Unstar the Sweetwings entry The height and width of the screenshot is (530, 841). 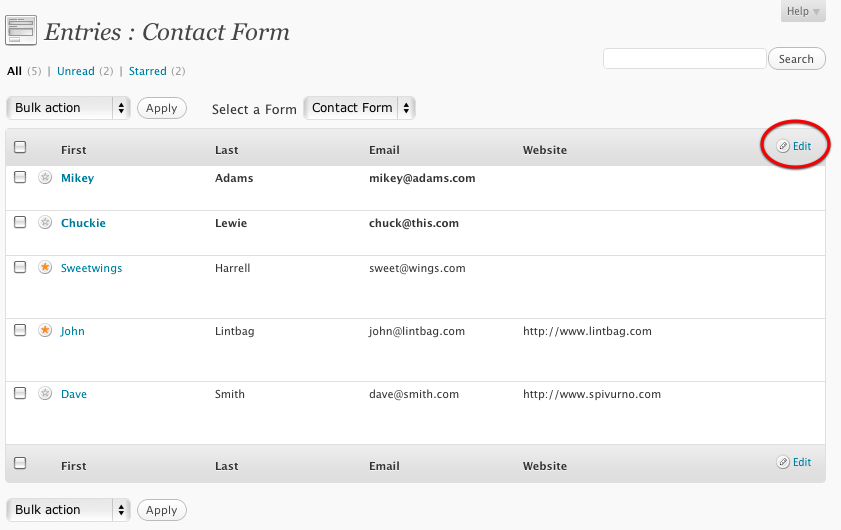[45, 267]
